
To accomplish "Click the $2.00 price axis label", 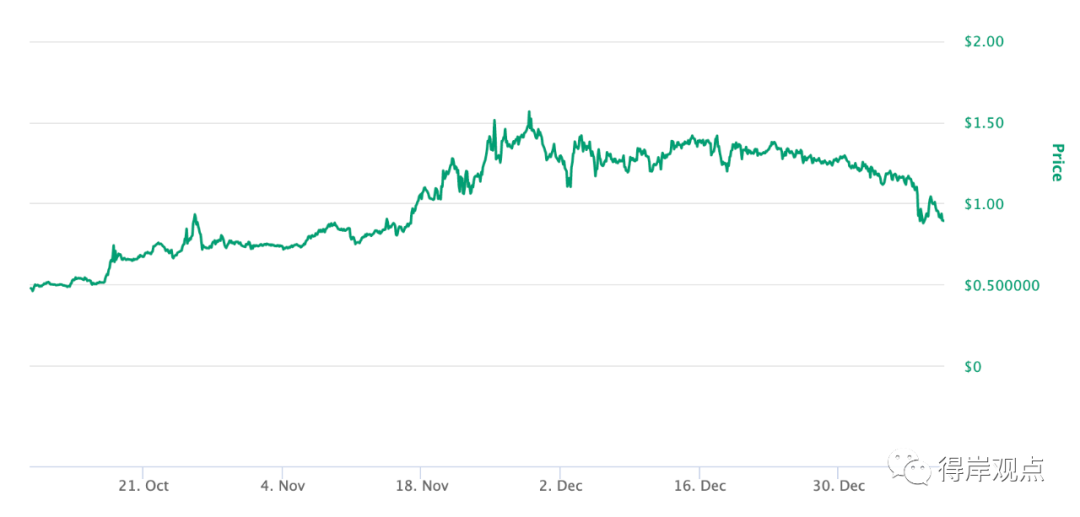I will point(985,41).
